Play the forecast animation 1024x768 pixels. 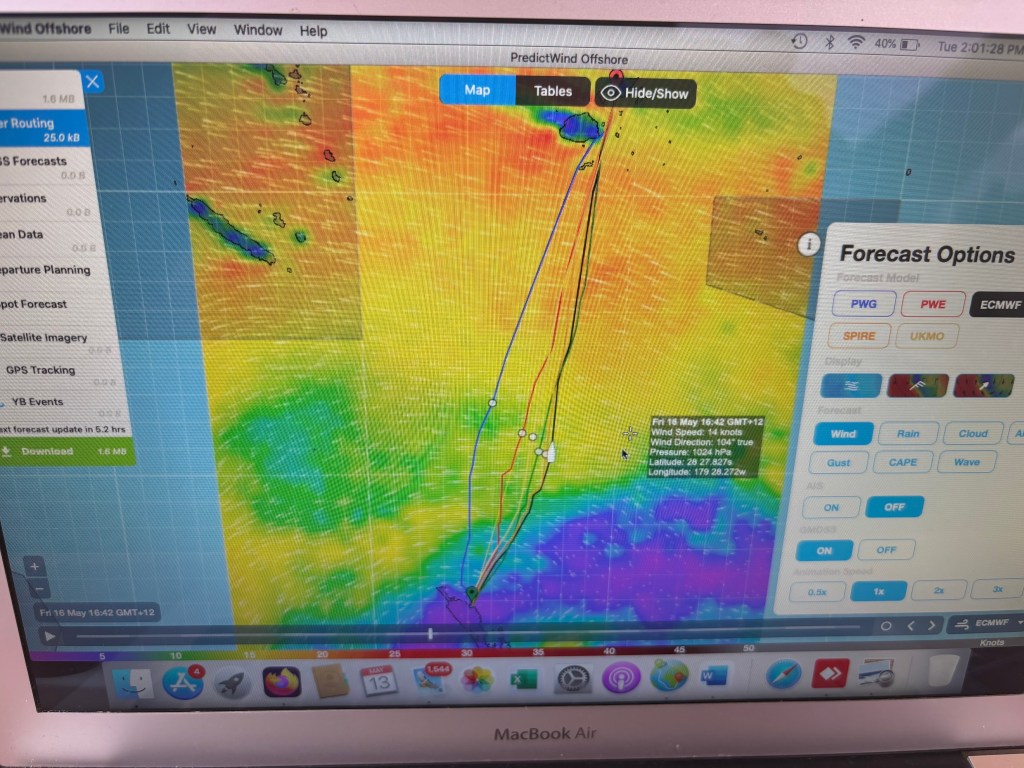(x=49, y=635)
